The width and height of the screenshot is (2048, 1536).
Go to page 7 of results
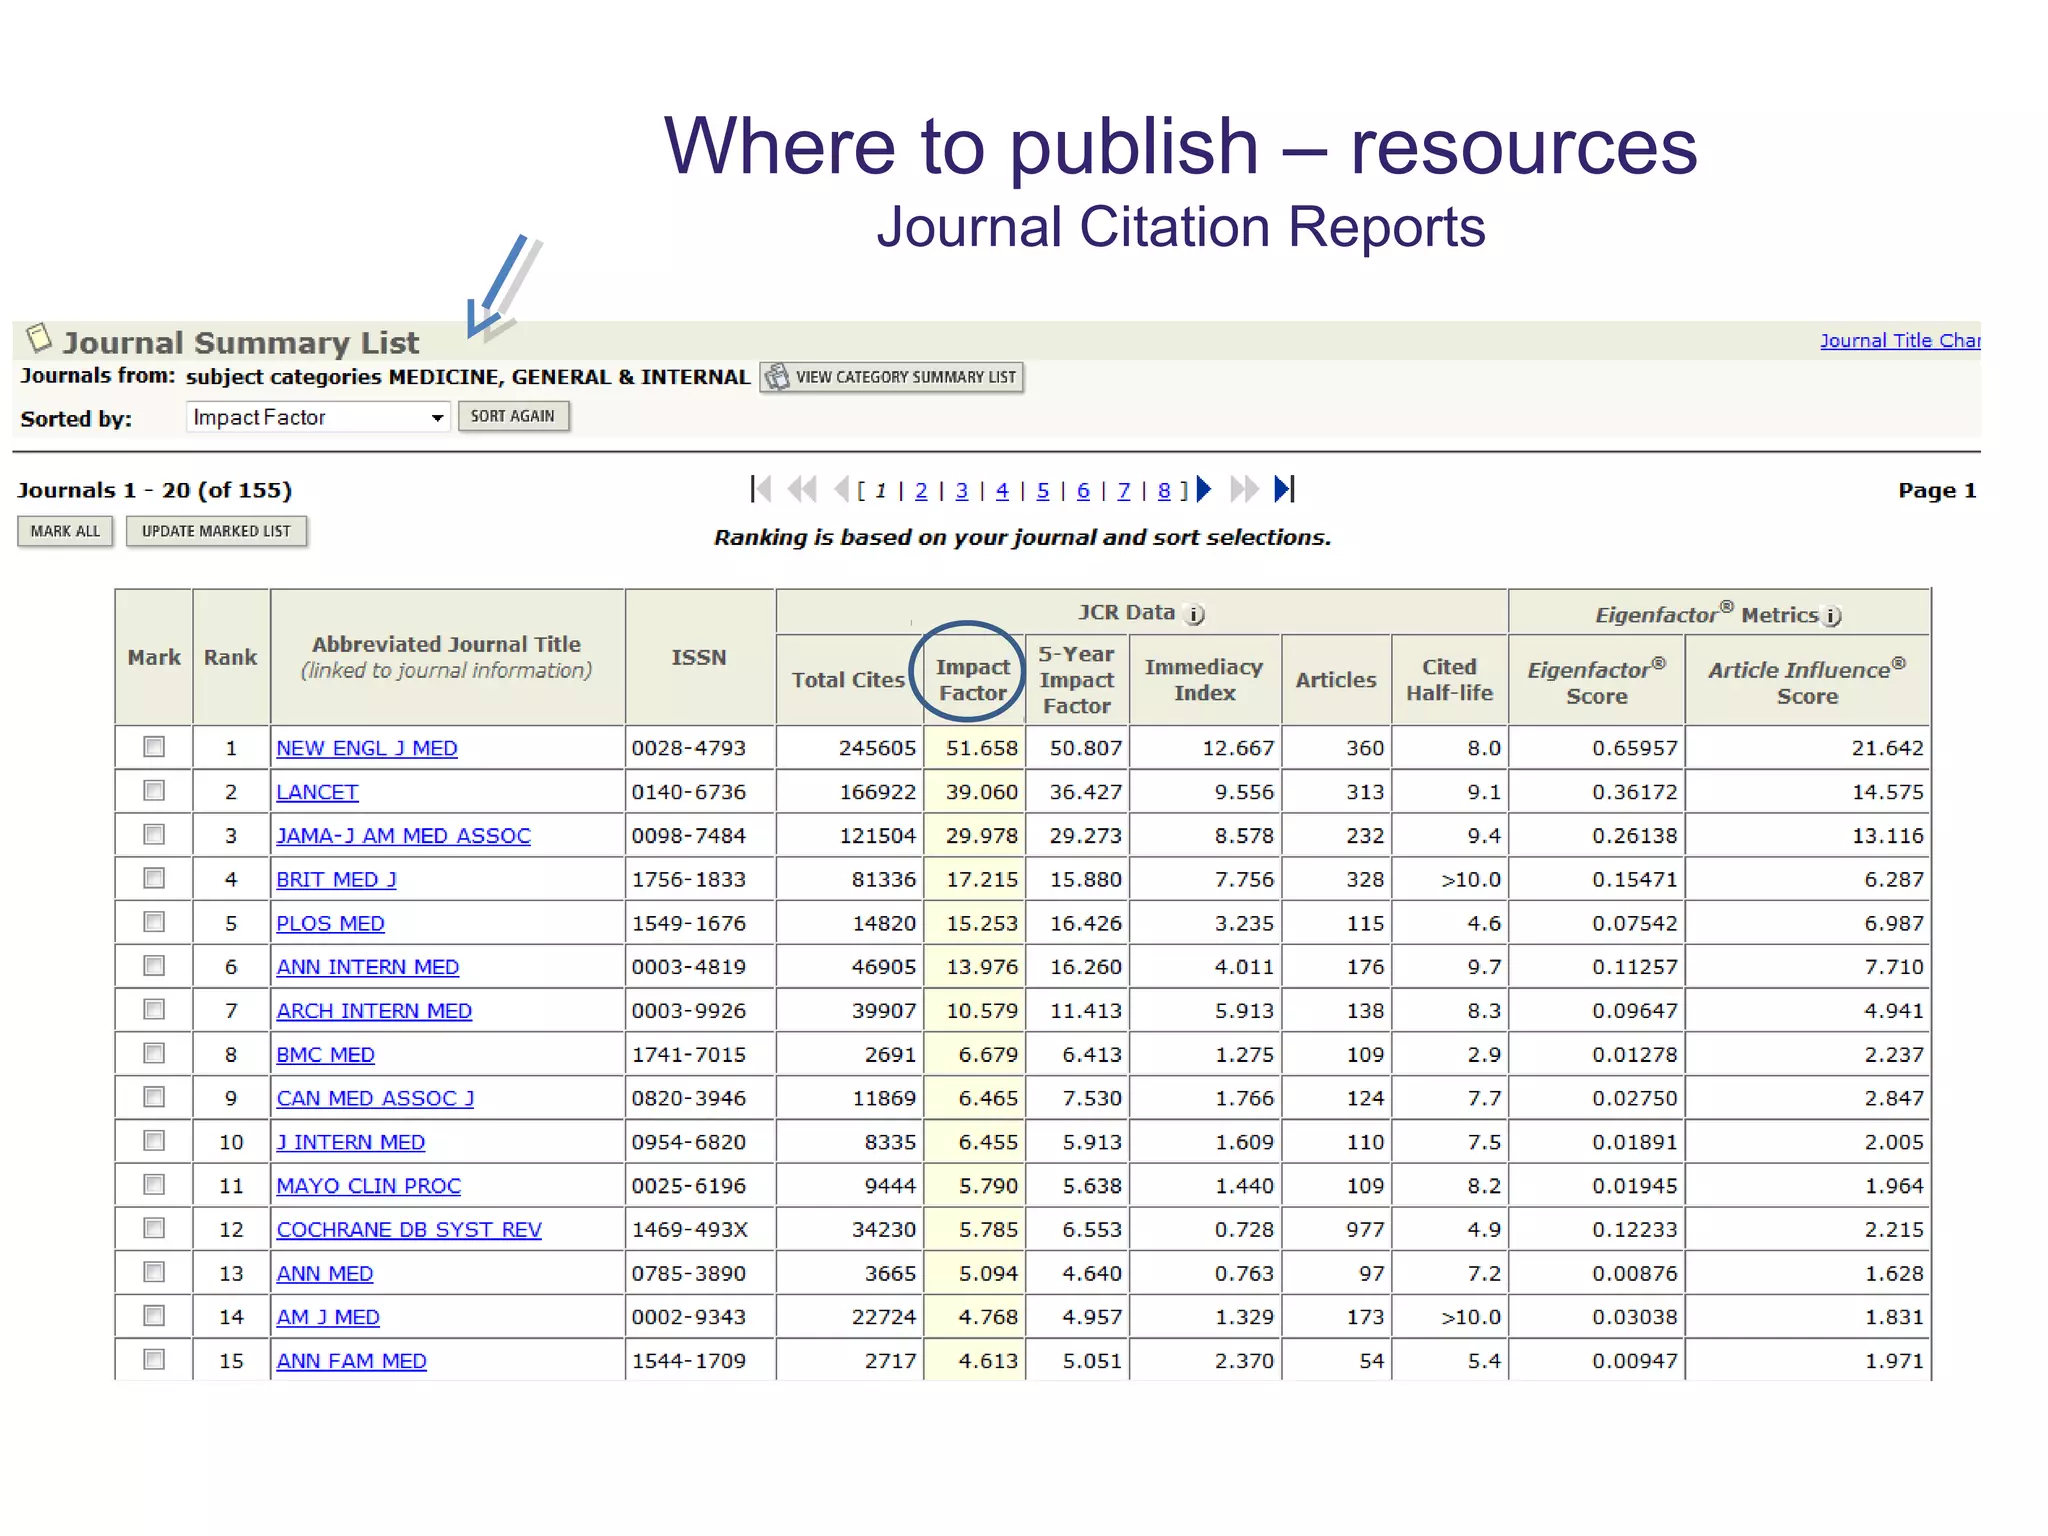click(1124, 490)
